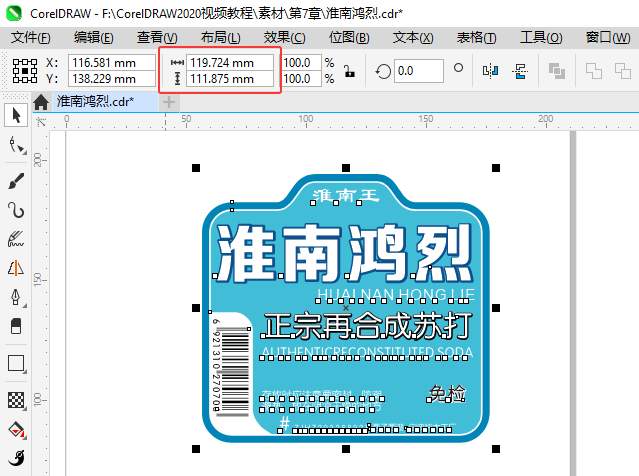Choose the Pen nib tool
This screenshot has height=476, width=639.
pyautogui.click(x=16, y=297)
